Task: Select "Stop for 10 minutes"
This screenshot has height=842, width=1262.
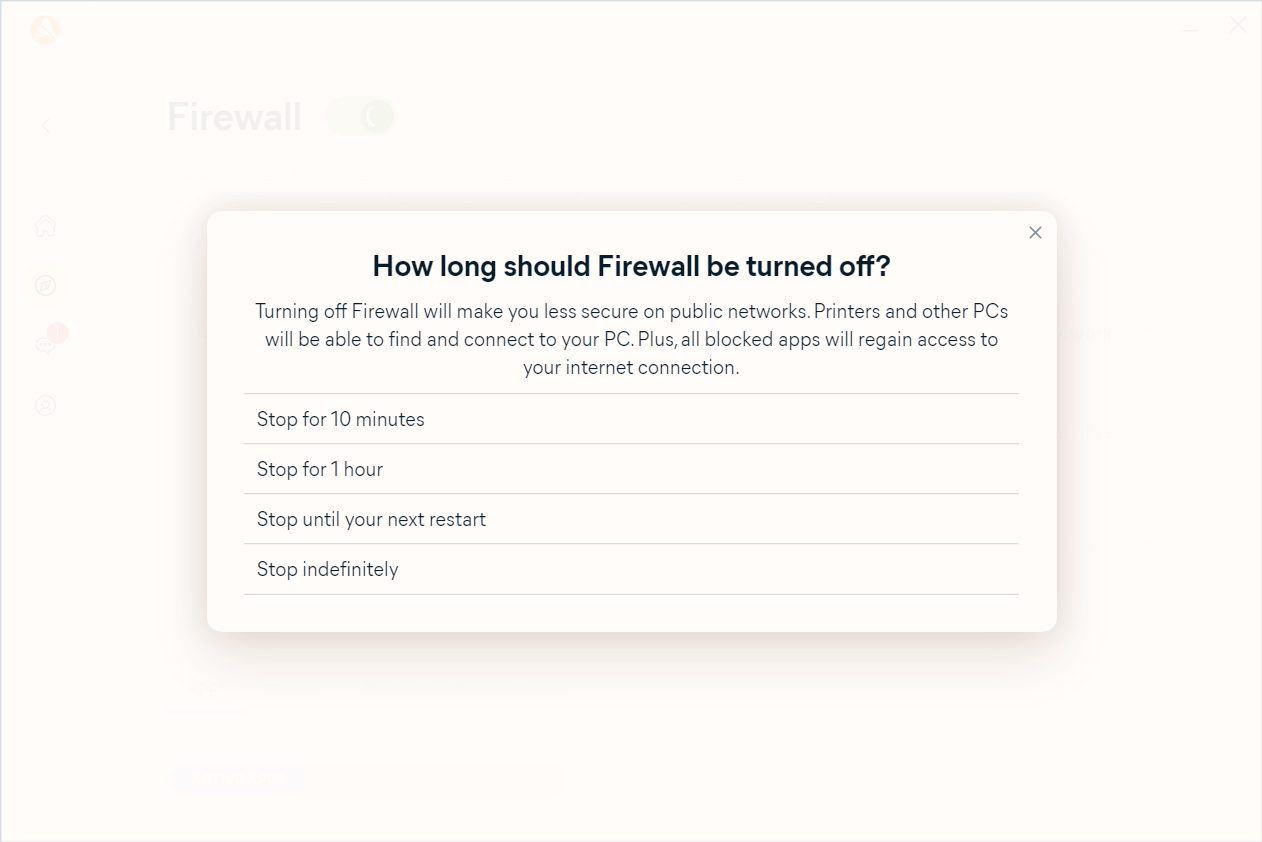Action: click(x=631, y=419)
